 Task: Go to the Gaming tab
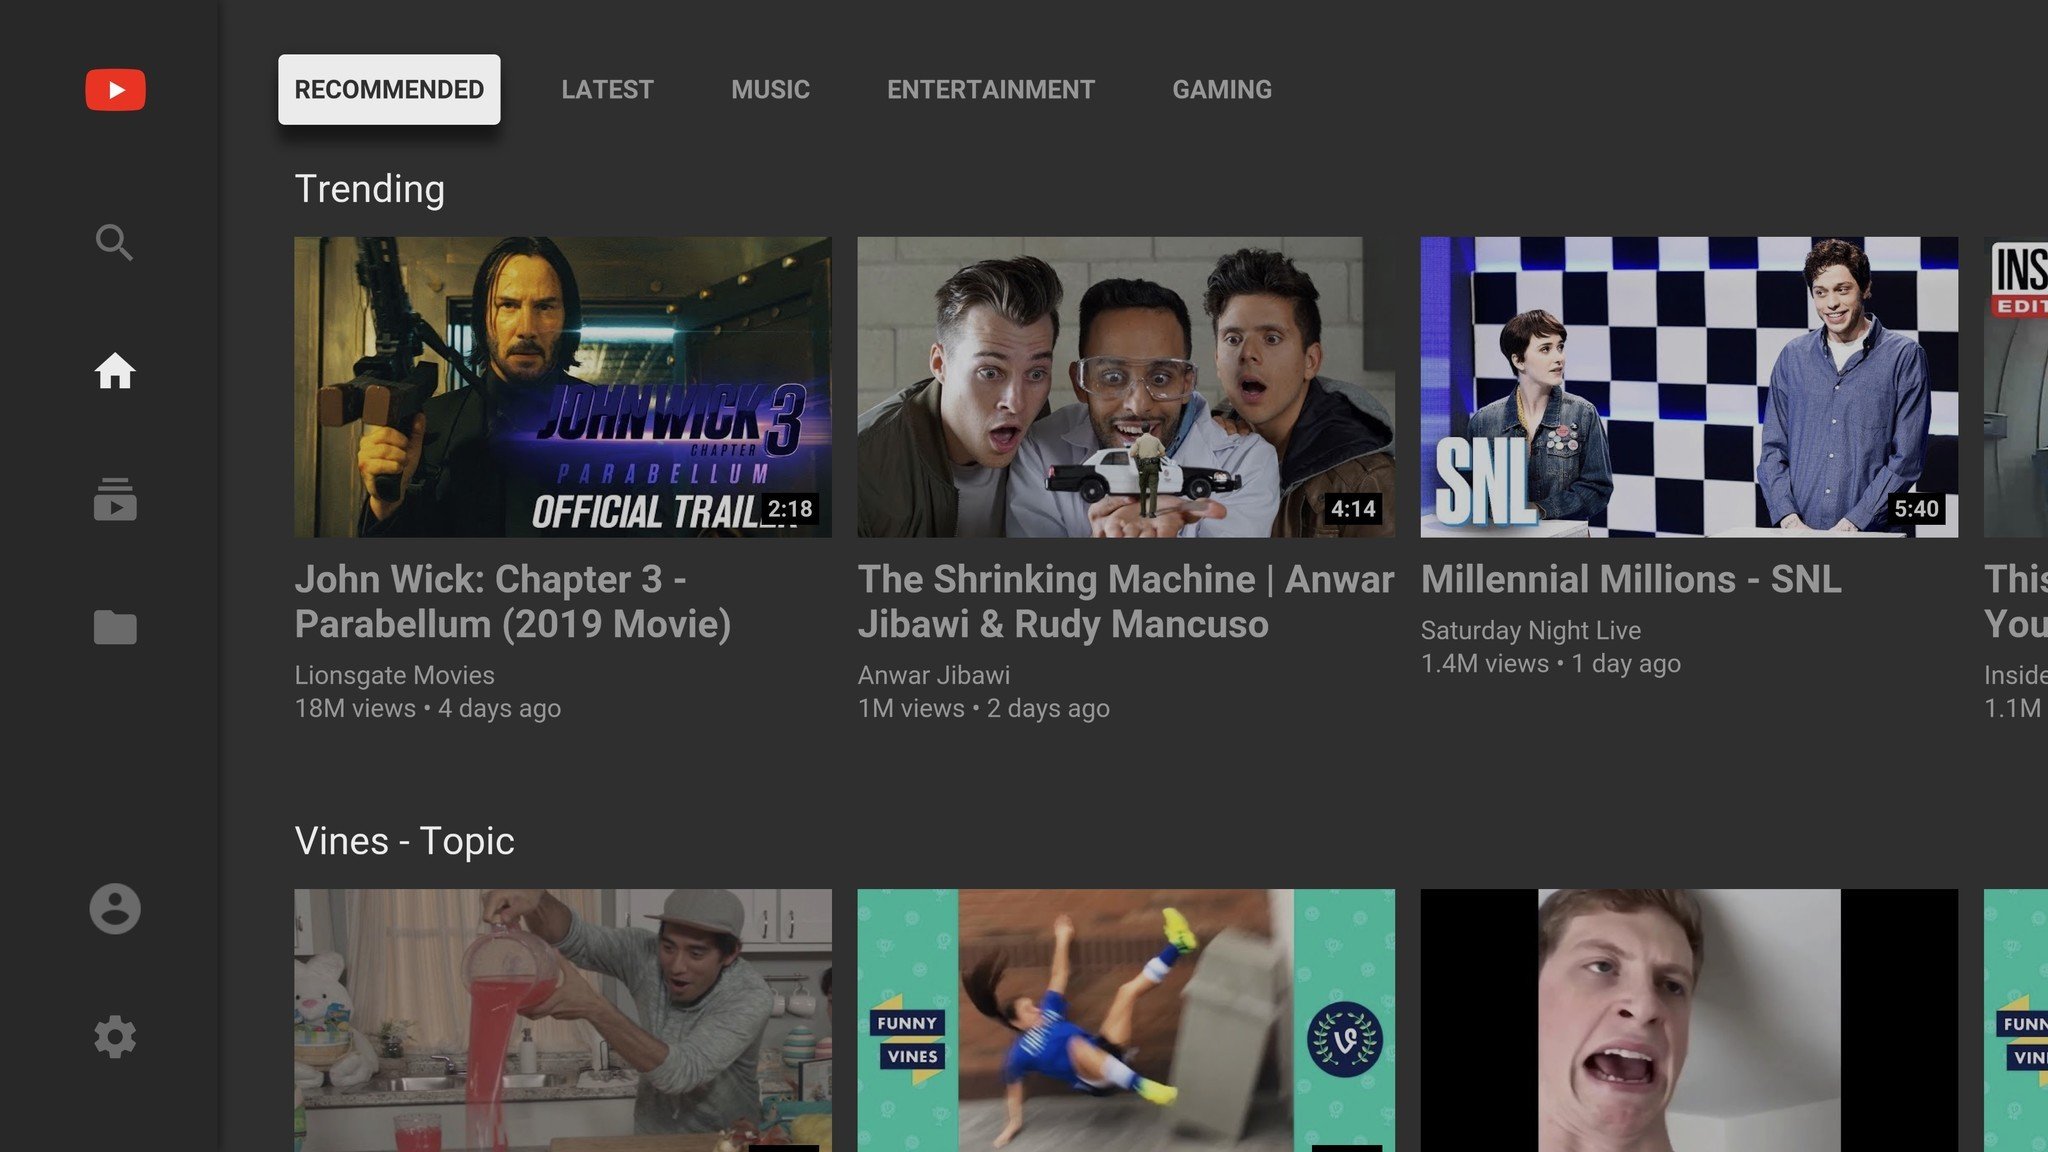click(x=1222, y=90)
